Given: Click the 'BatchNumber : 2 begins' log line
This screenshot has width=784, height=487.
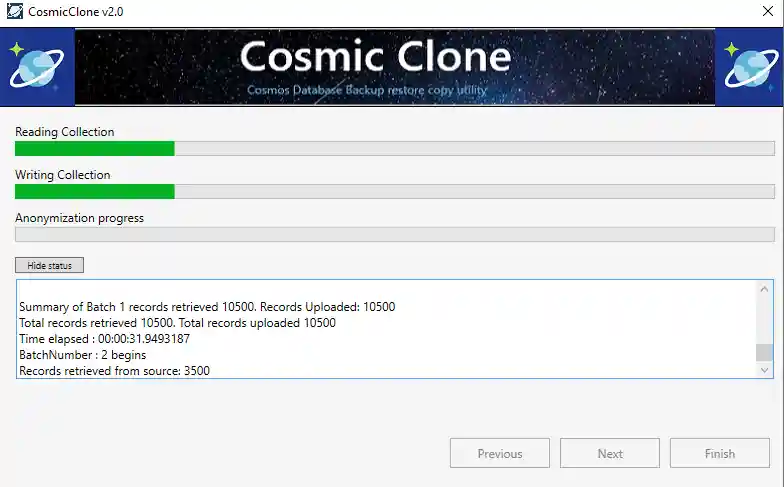Looking at the screenshot, I should coord(83,355).
